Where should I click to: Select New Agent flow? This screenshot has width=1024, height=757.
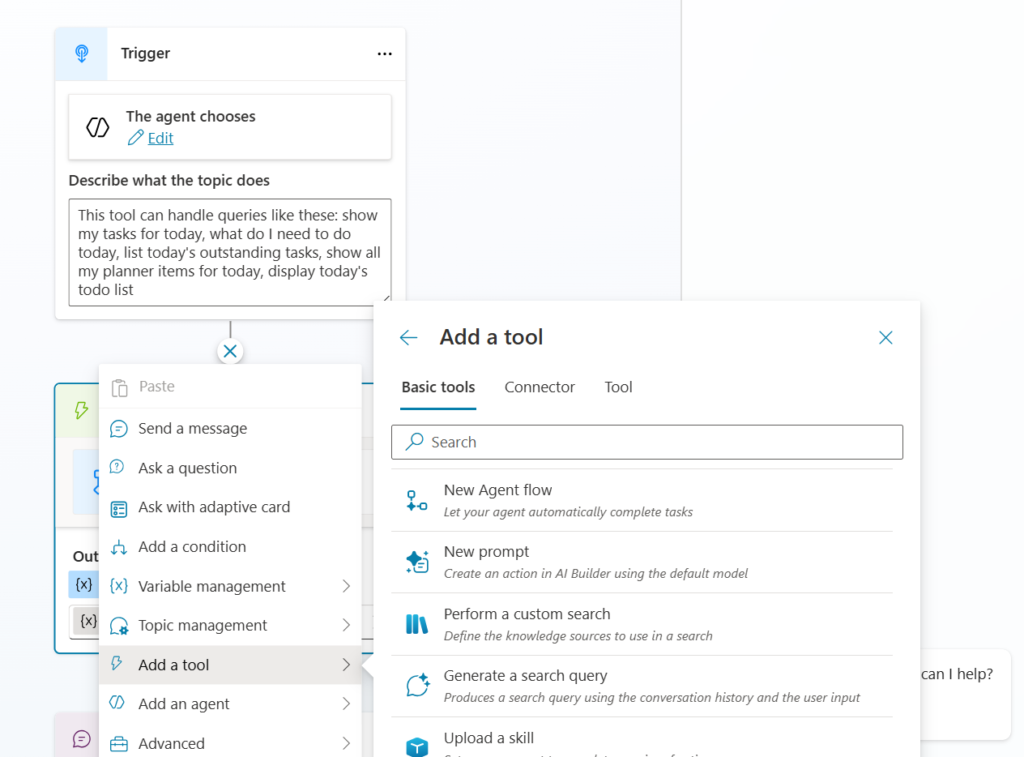tap(642, 501)
